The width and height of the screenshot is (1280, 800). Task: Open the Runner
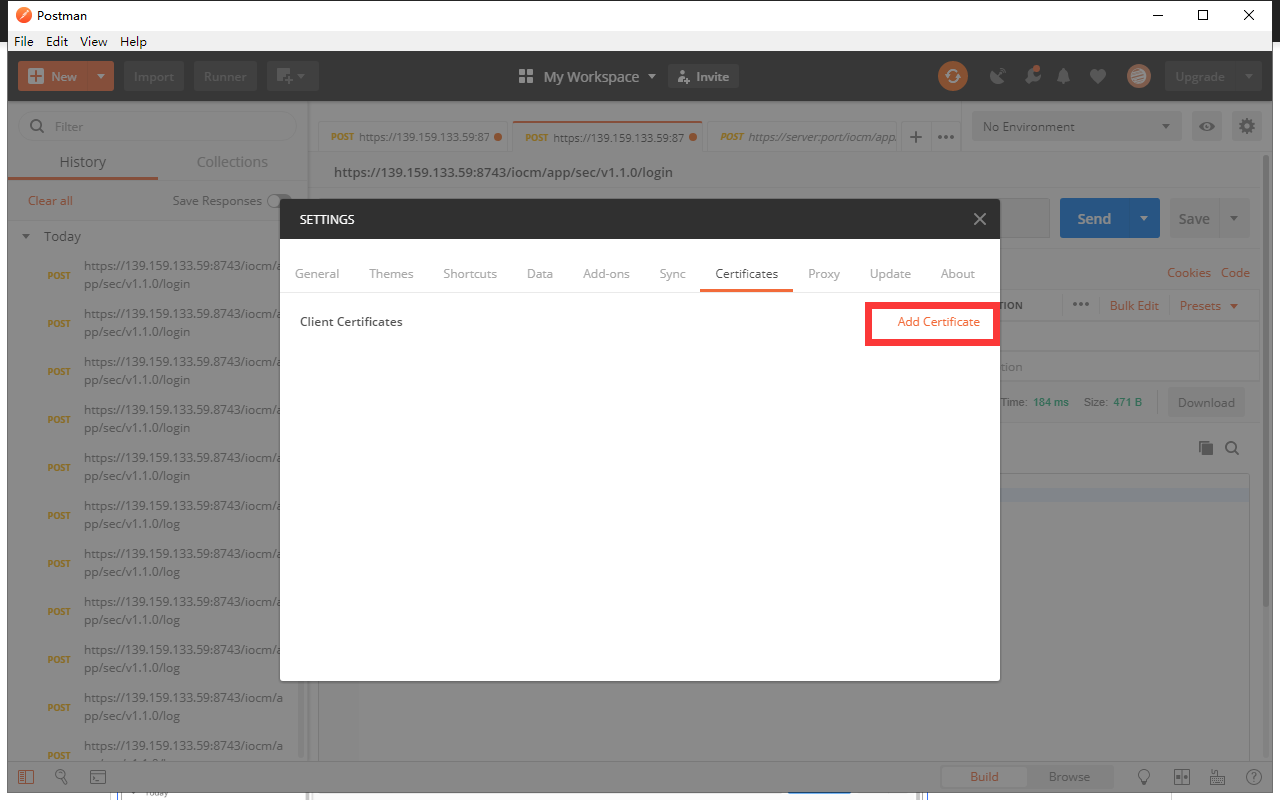[226, 76]
